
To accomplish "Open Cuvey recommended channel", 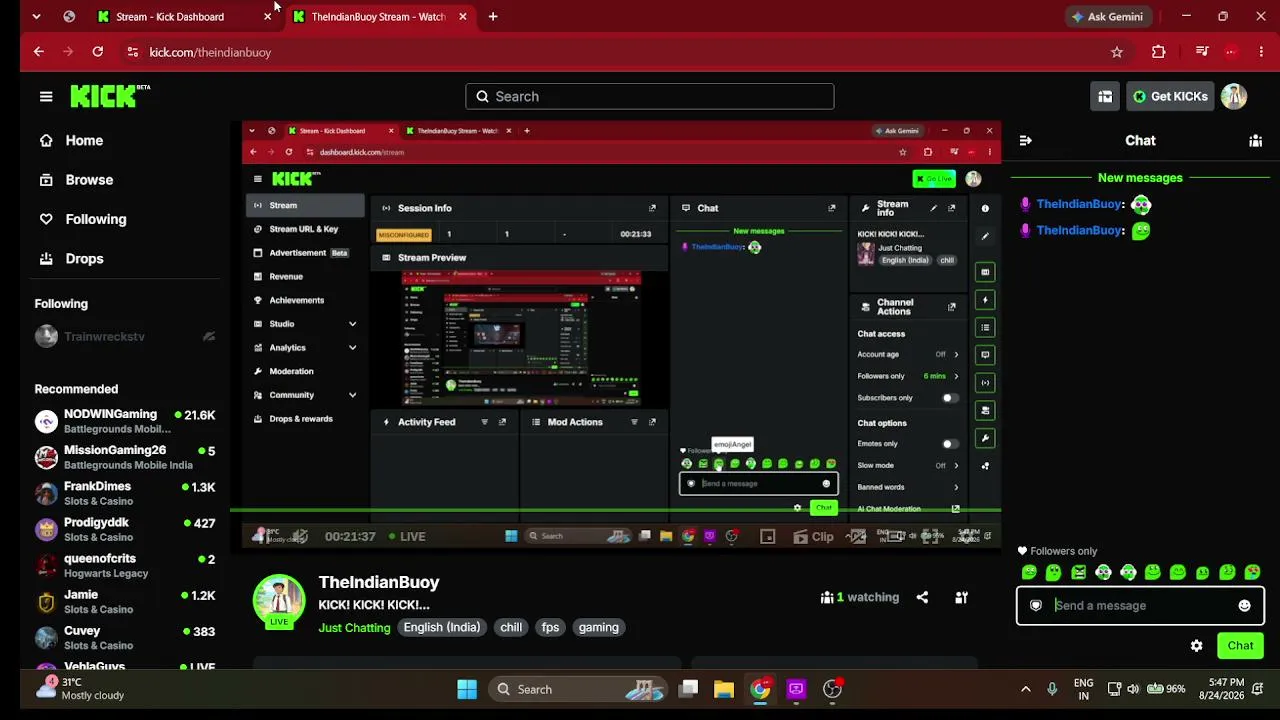I will coord(125,637).
